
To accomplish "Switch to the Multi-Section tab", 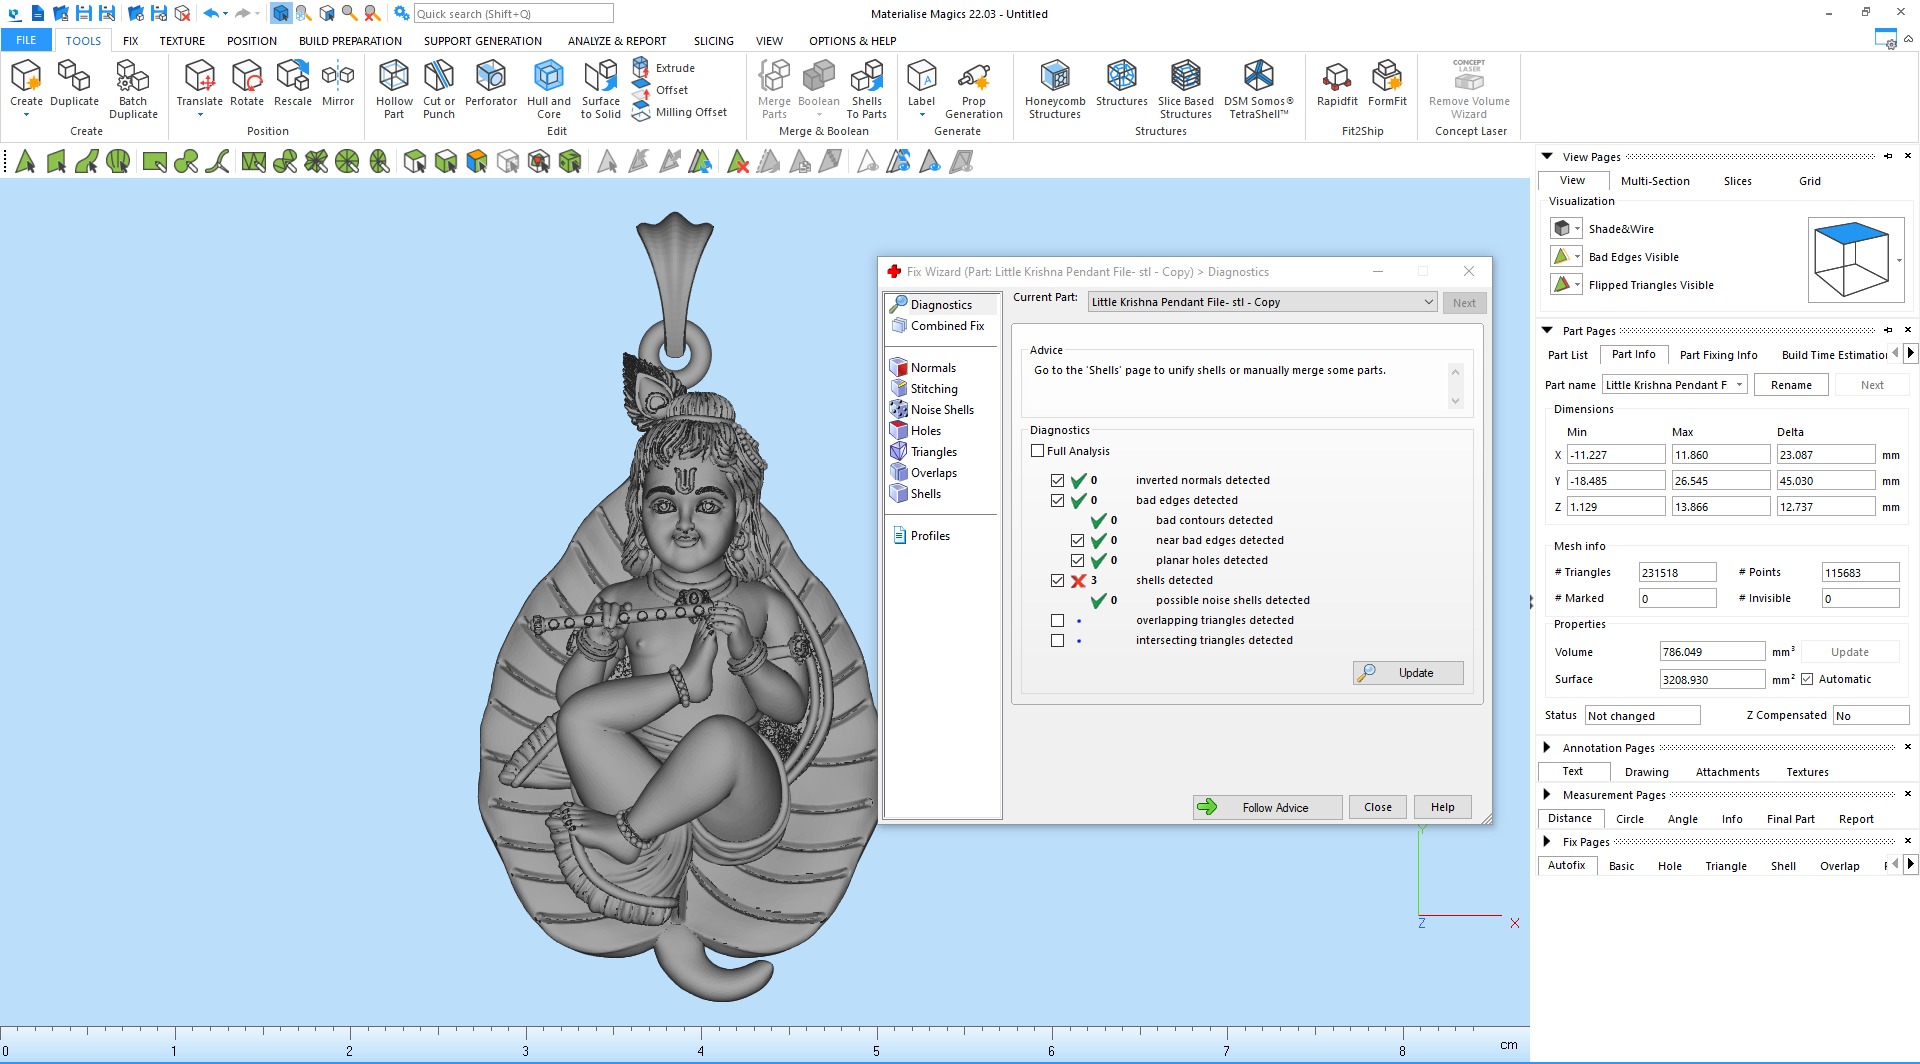I will pos(1655,181).
